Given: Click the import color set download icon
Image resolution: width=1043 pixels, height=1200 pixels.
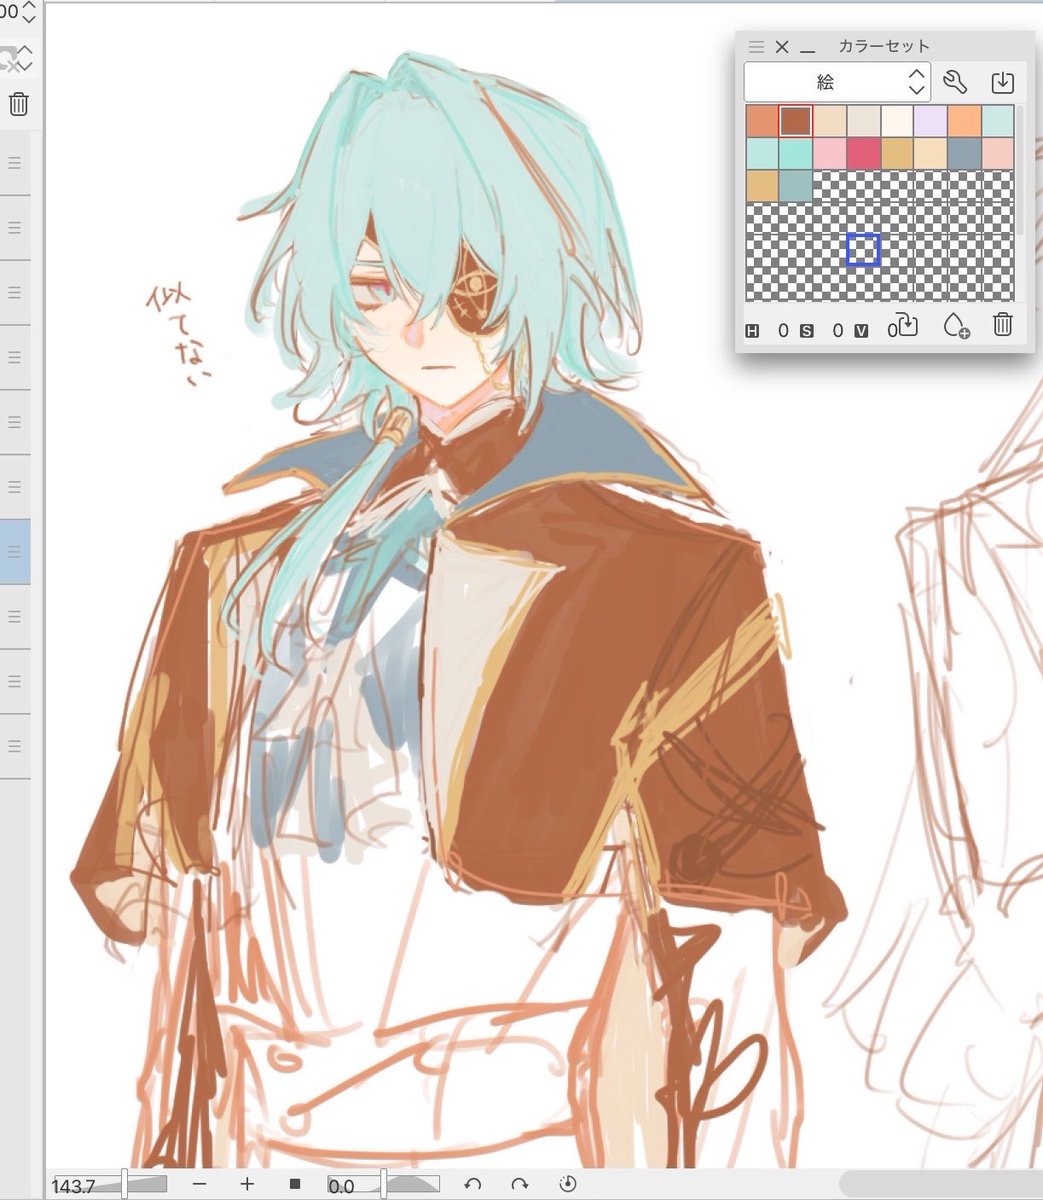Looking at the screenshot, I should pyautogui.click(x=1001, y=82).
